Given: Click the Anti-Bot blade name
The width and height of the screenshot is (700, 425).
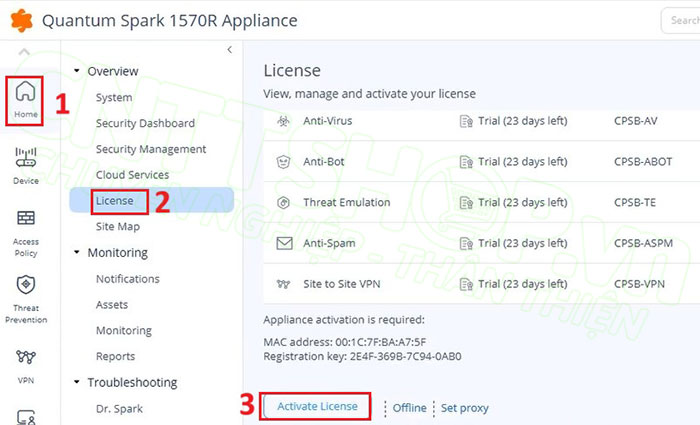Looking at the screenshot, I should [x=324, y=162].
